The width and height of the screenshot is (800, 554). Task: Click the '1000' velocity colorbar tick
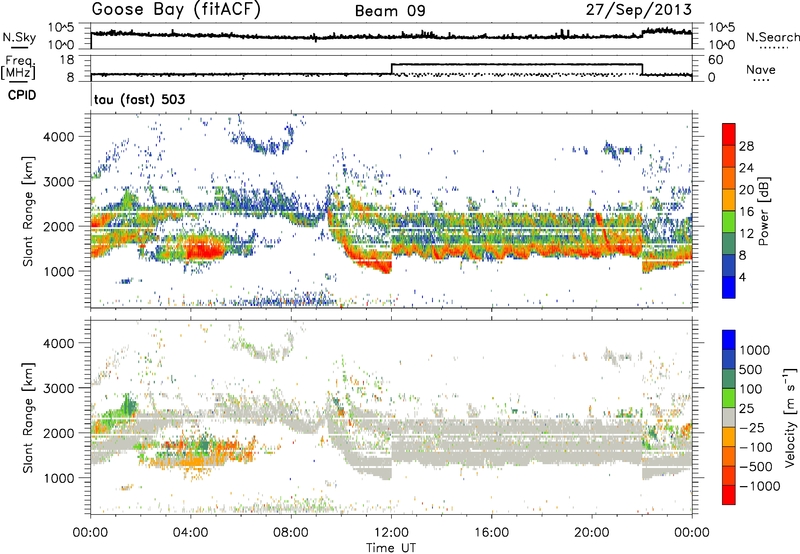[755, 350]
